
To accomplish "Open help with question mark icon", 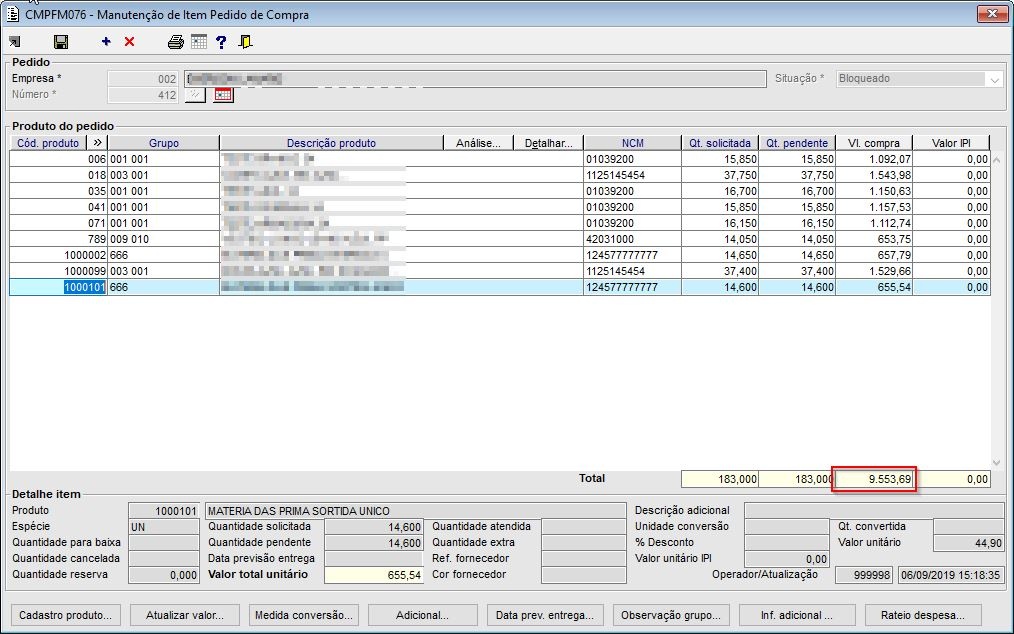I will (x=221, y=42).
